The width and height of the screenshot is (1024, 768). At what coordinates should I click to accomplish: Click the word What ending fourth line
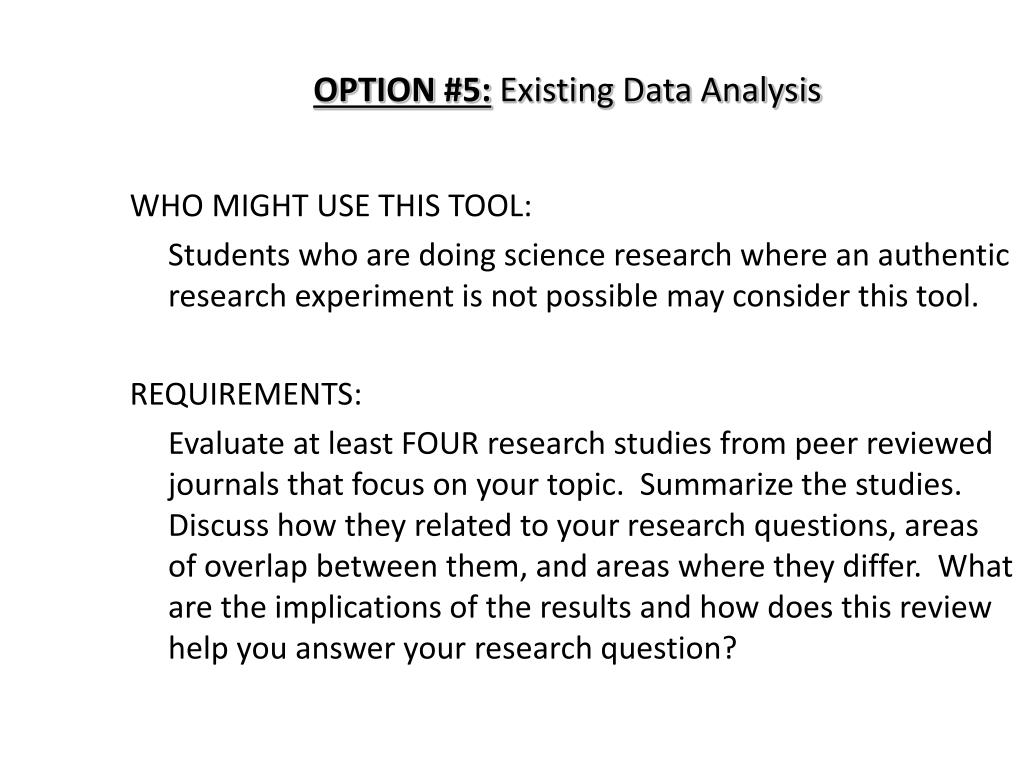976,566
